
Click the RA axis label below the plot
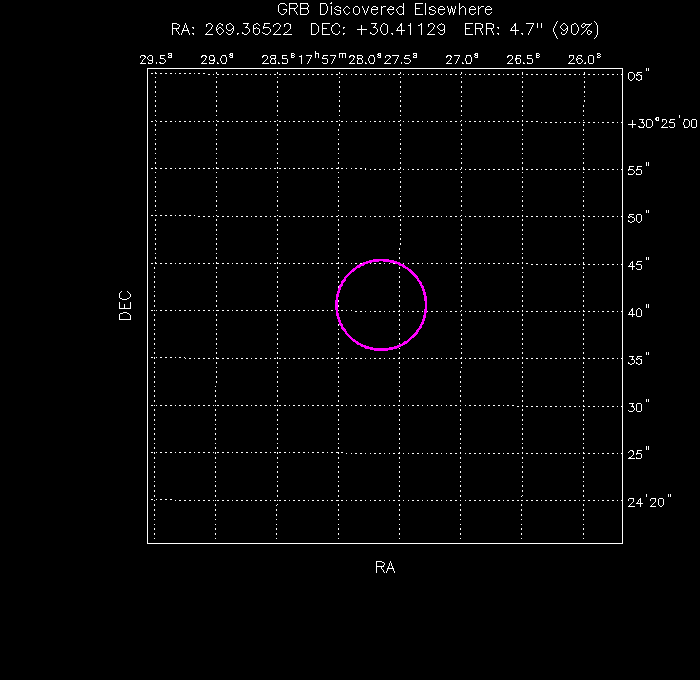tap(385, 568)
